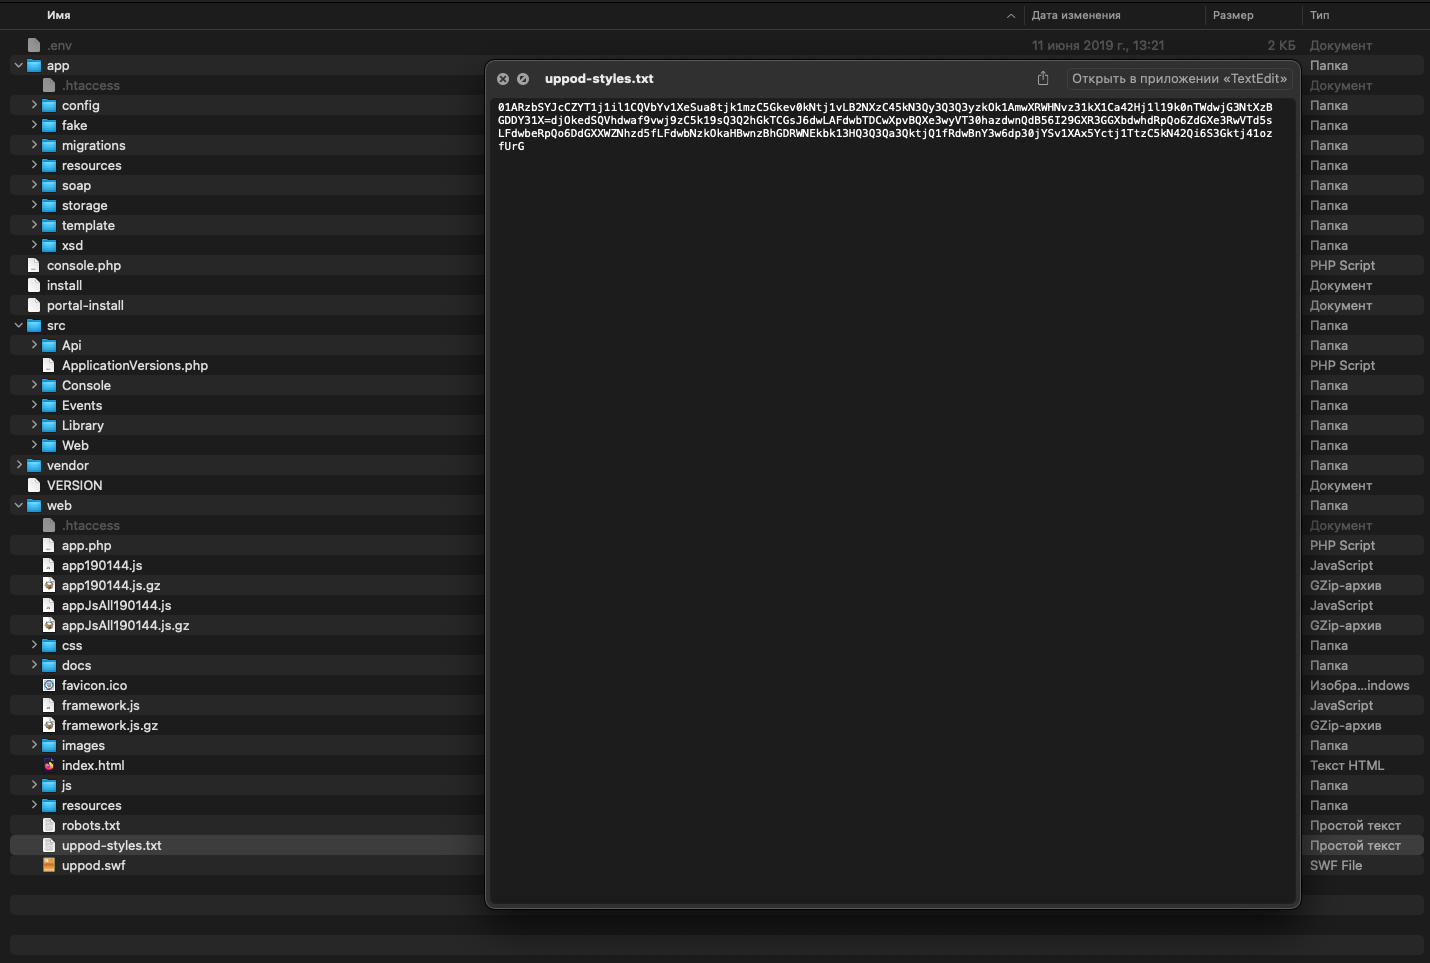Viewport: 1430px width, 963px height.
Task: Select appJsAll190144.js.gz file name
Action: (x=125, y=625)
